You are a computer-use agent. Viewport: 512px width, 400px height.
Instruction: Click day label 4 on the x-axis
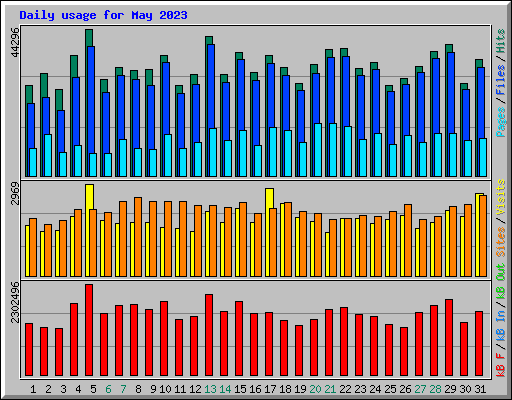tap(78, 389)
